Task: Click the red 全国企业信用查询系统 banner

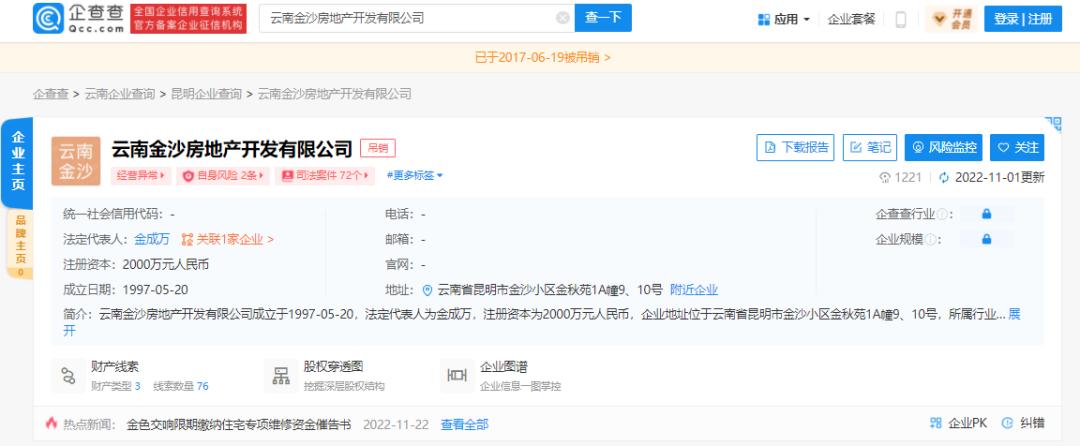Action: click(x=188, y=19)
